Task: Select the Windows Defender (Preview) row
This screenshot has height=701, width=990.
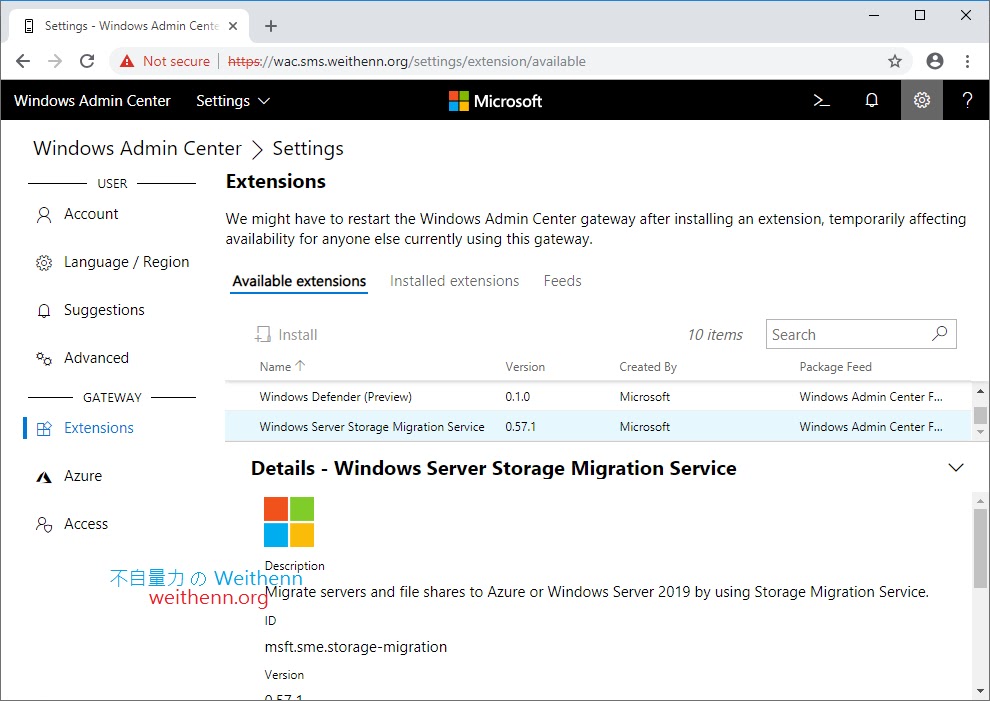Action: pyautogui.click(x=335, y=397)
